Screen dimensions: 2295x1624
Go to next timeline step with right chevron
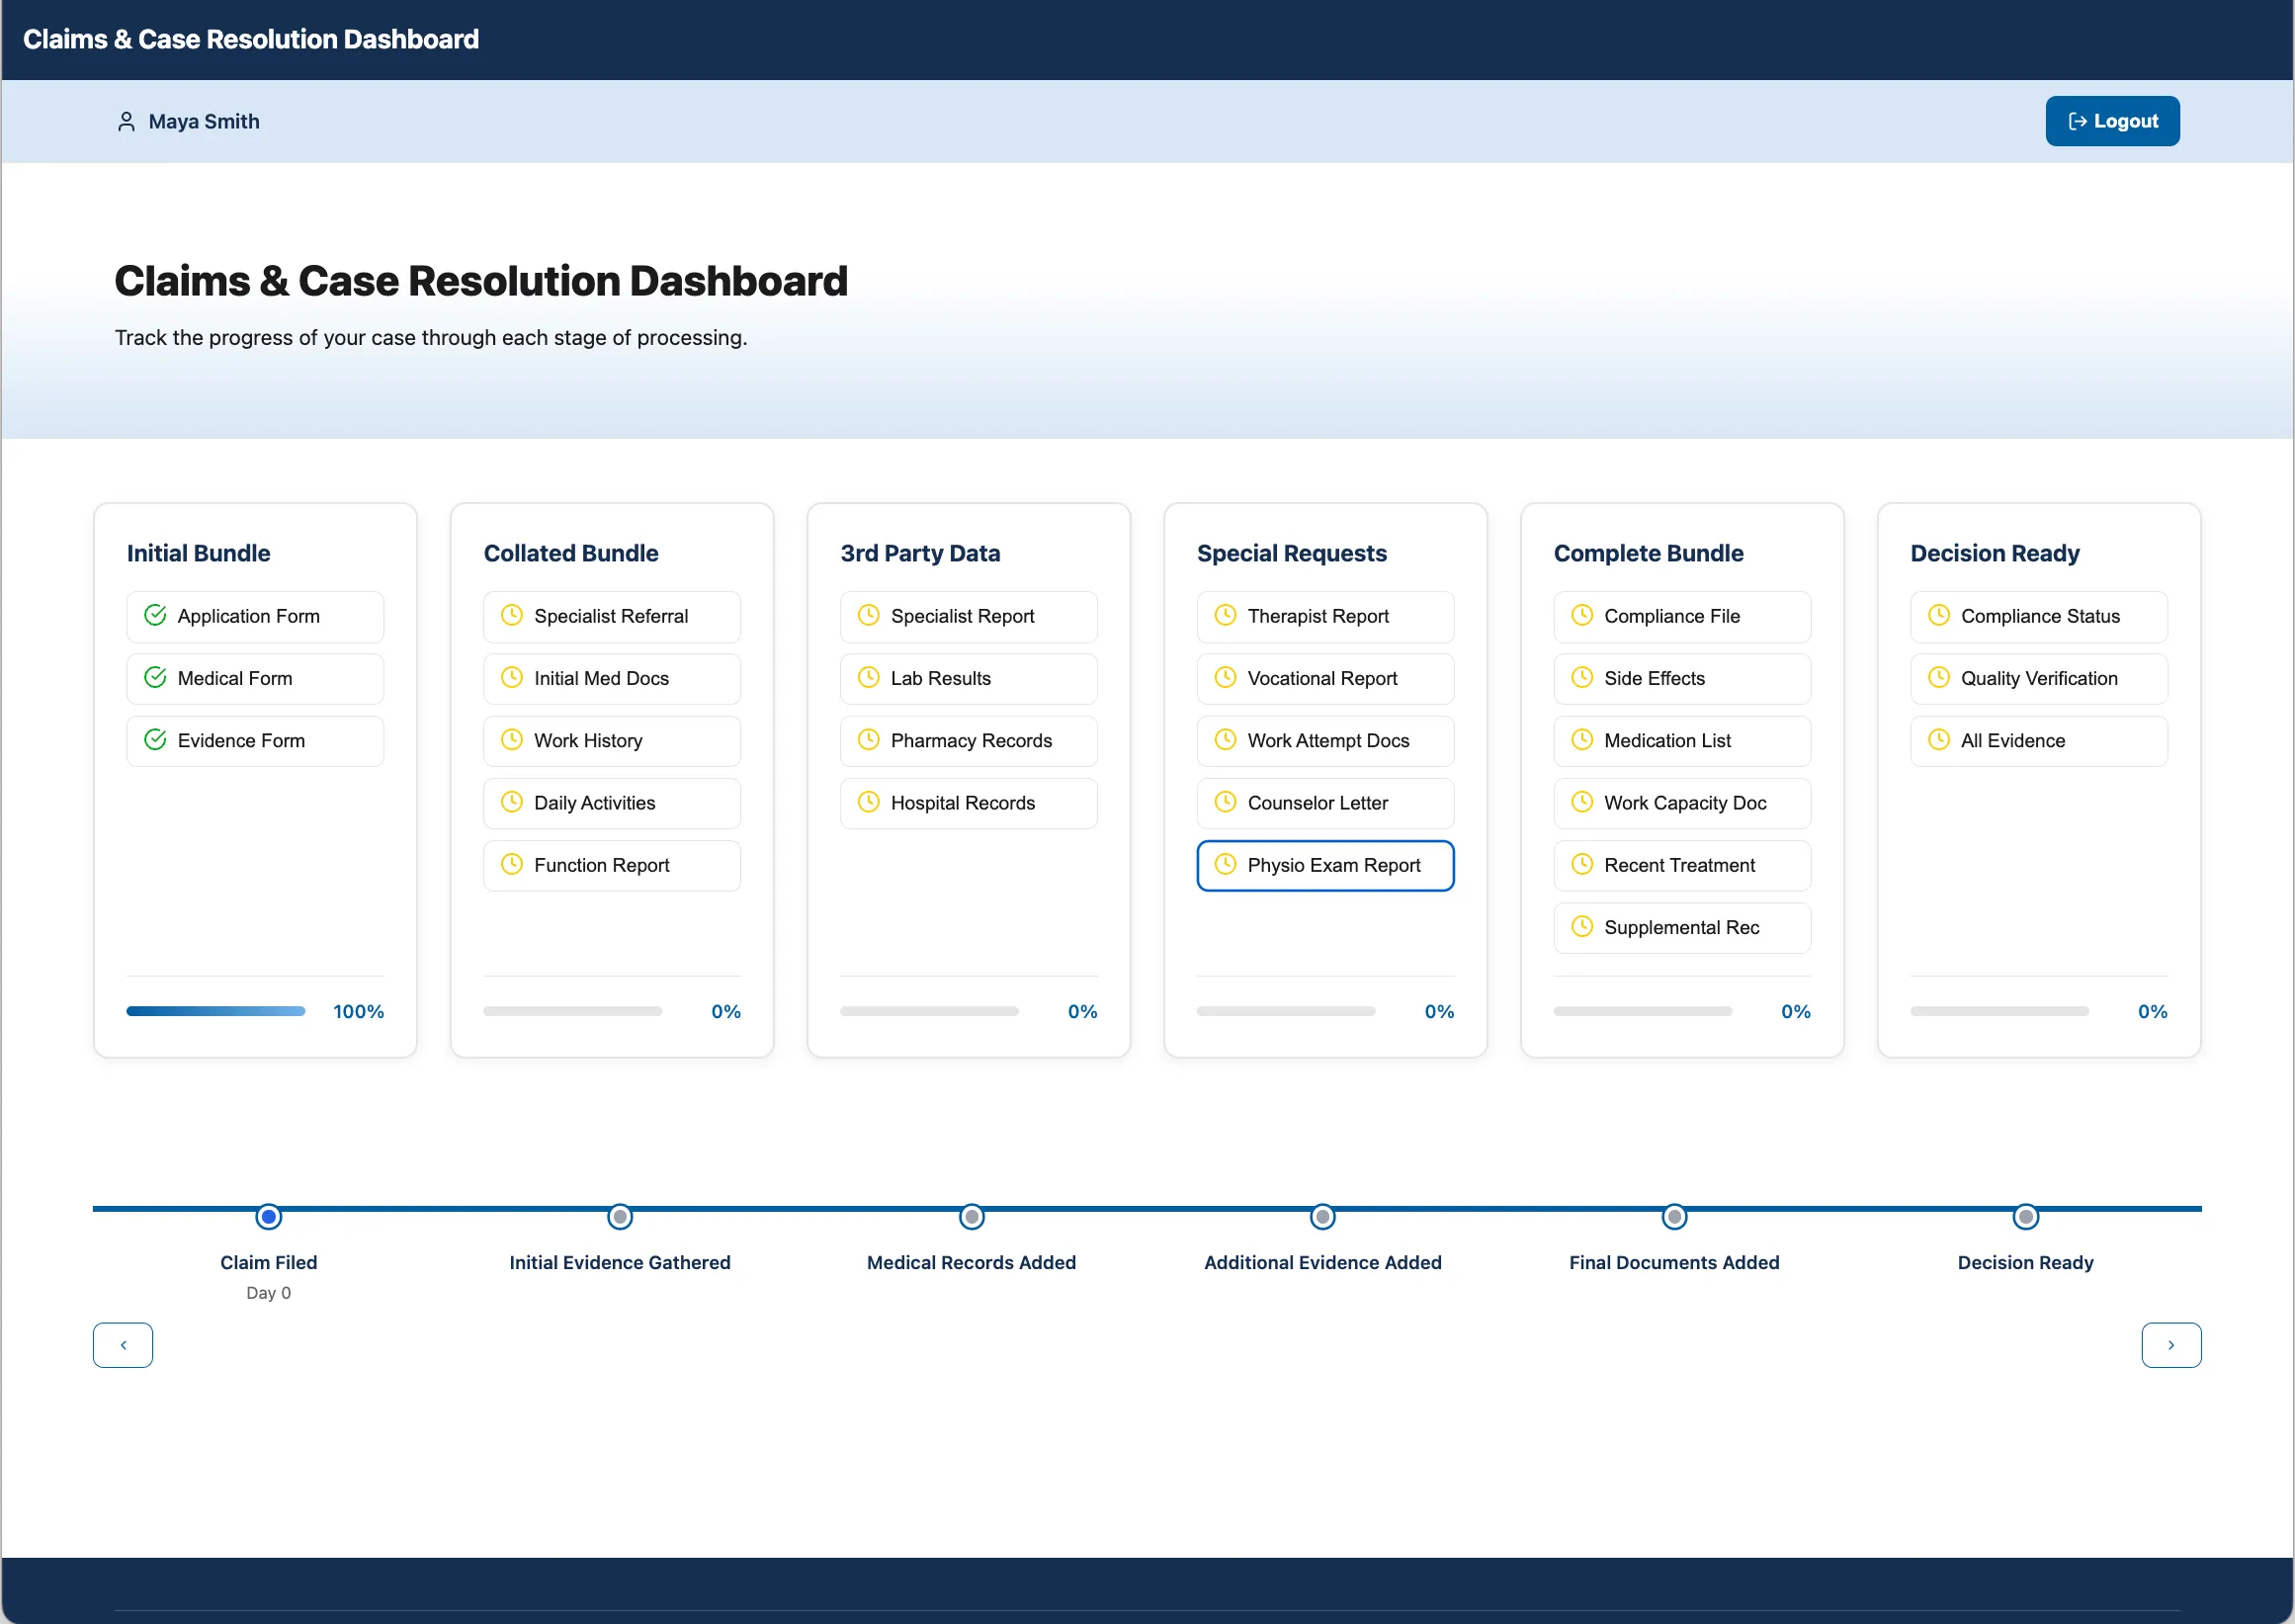[2170, 1345]
